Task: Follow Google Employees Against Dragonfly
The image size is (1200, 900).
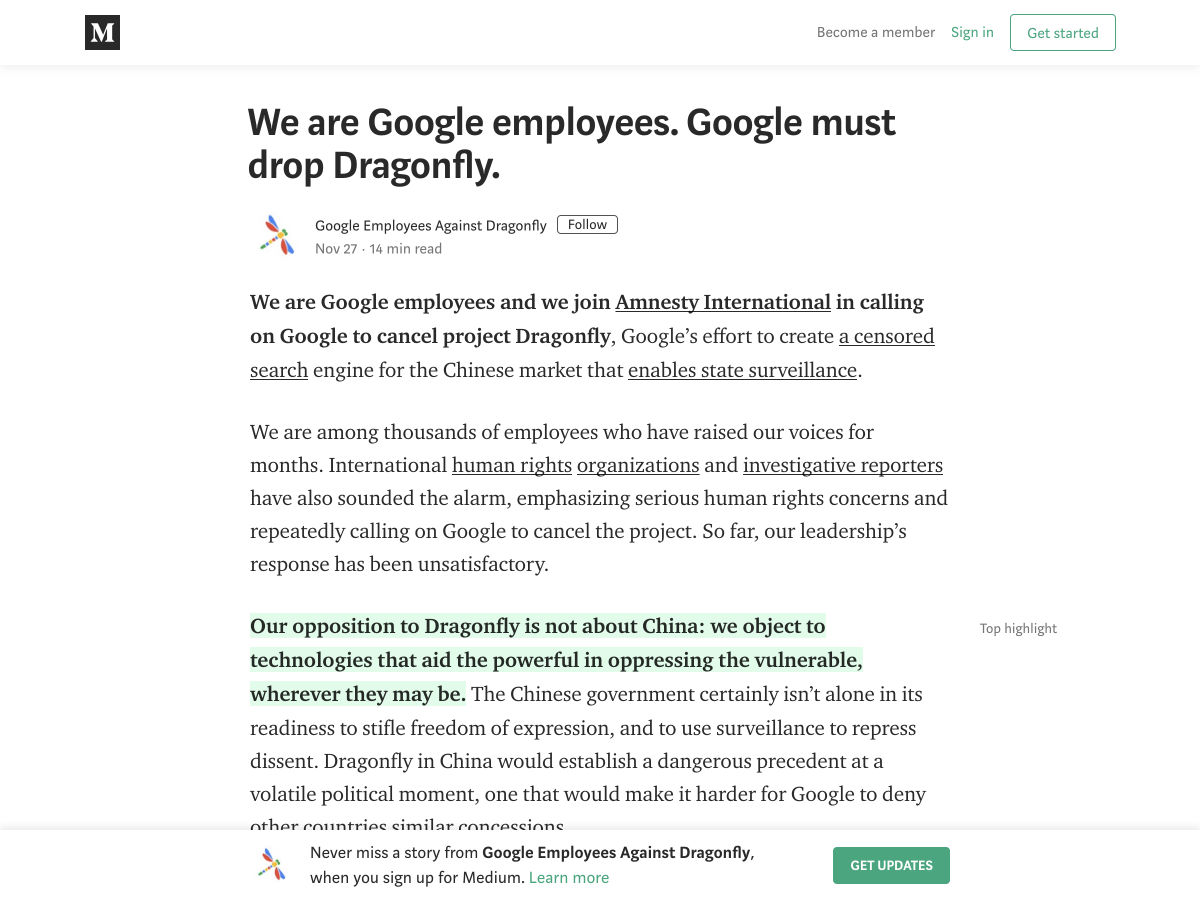Action: [x=587, y=225]
